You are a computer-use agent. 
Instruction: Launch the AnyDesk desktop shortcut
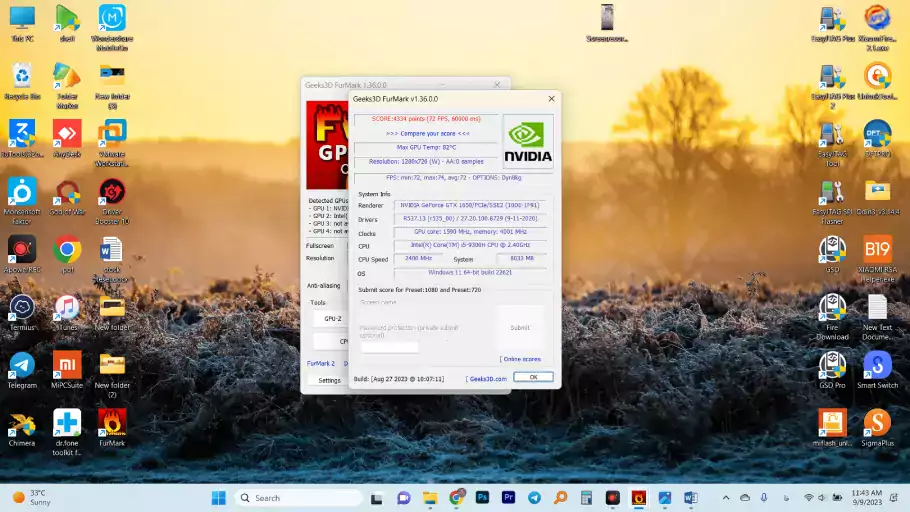point(67,138)
